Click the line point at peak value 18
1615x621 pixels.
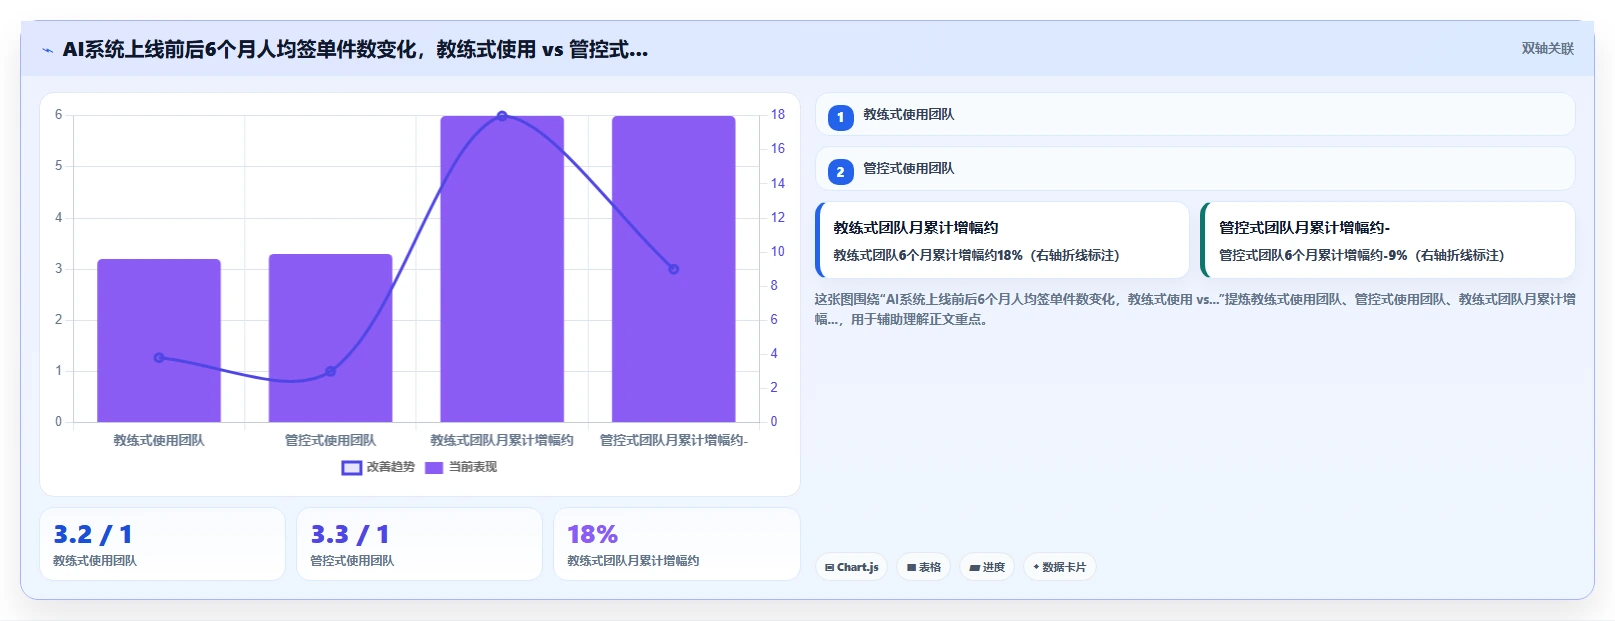pos(502,116)
